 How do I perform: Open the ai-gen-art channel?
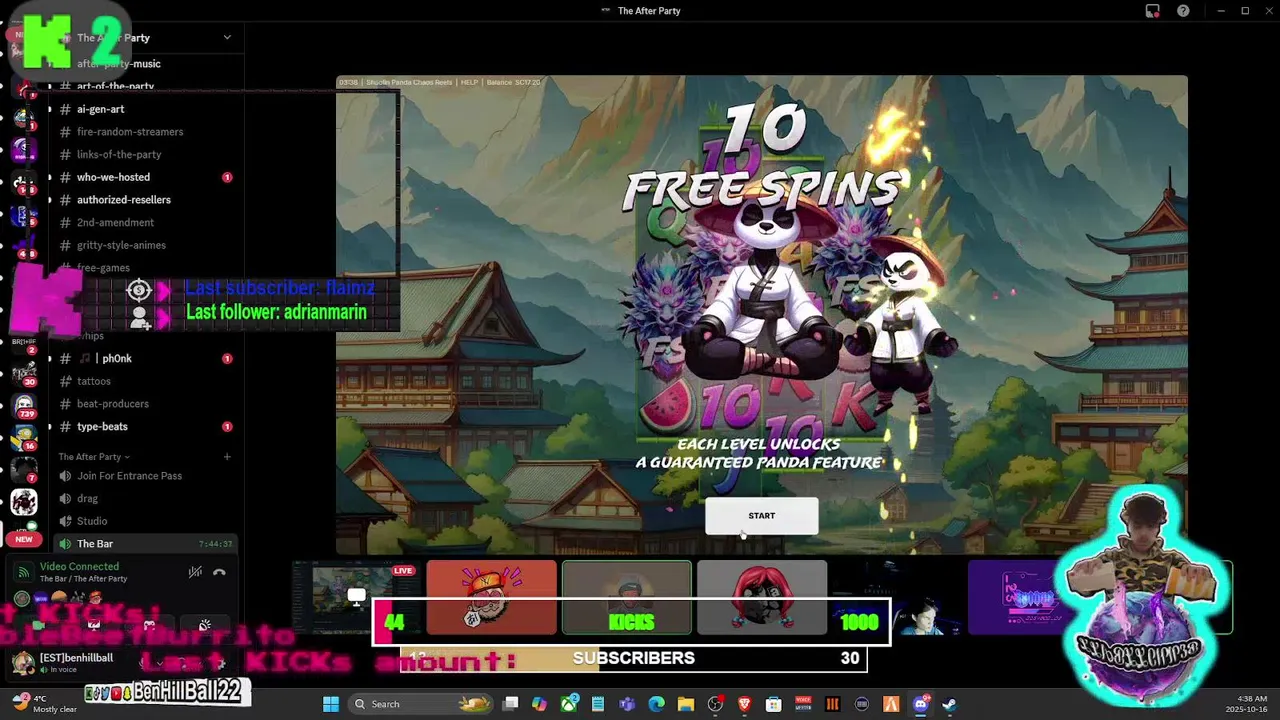100,109
